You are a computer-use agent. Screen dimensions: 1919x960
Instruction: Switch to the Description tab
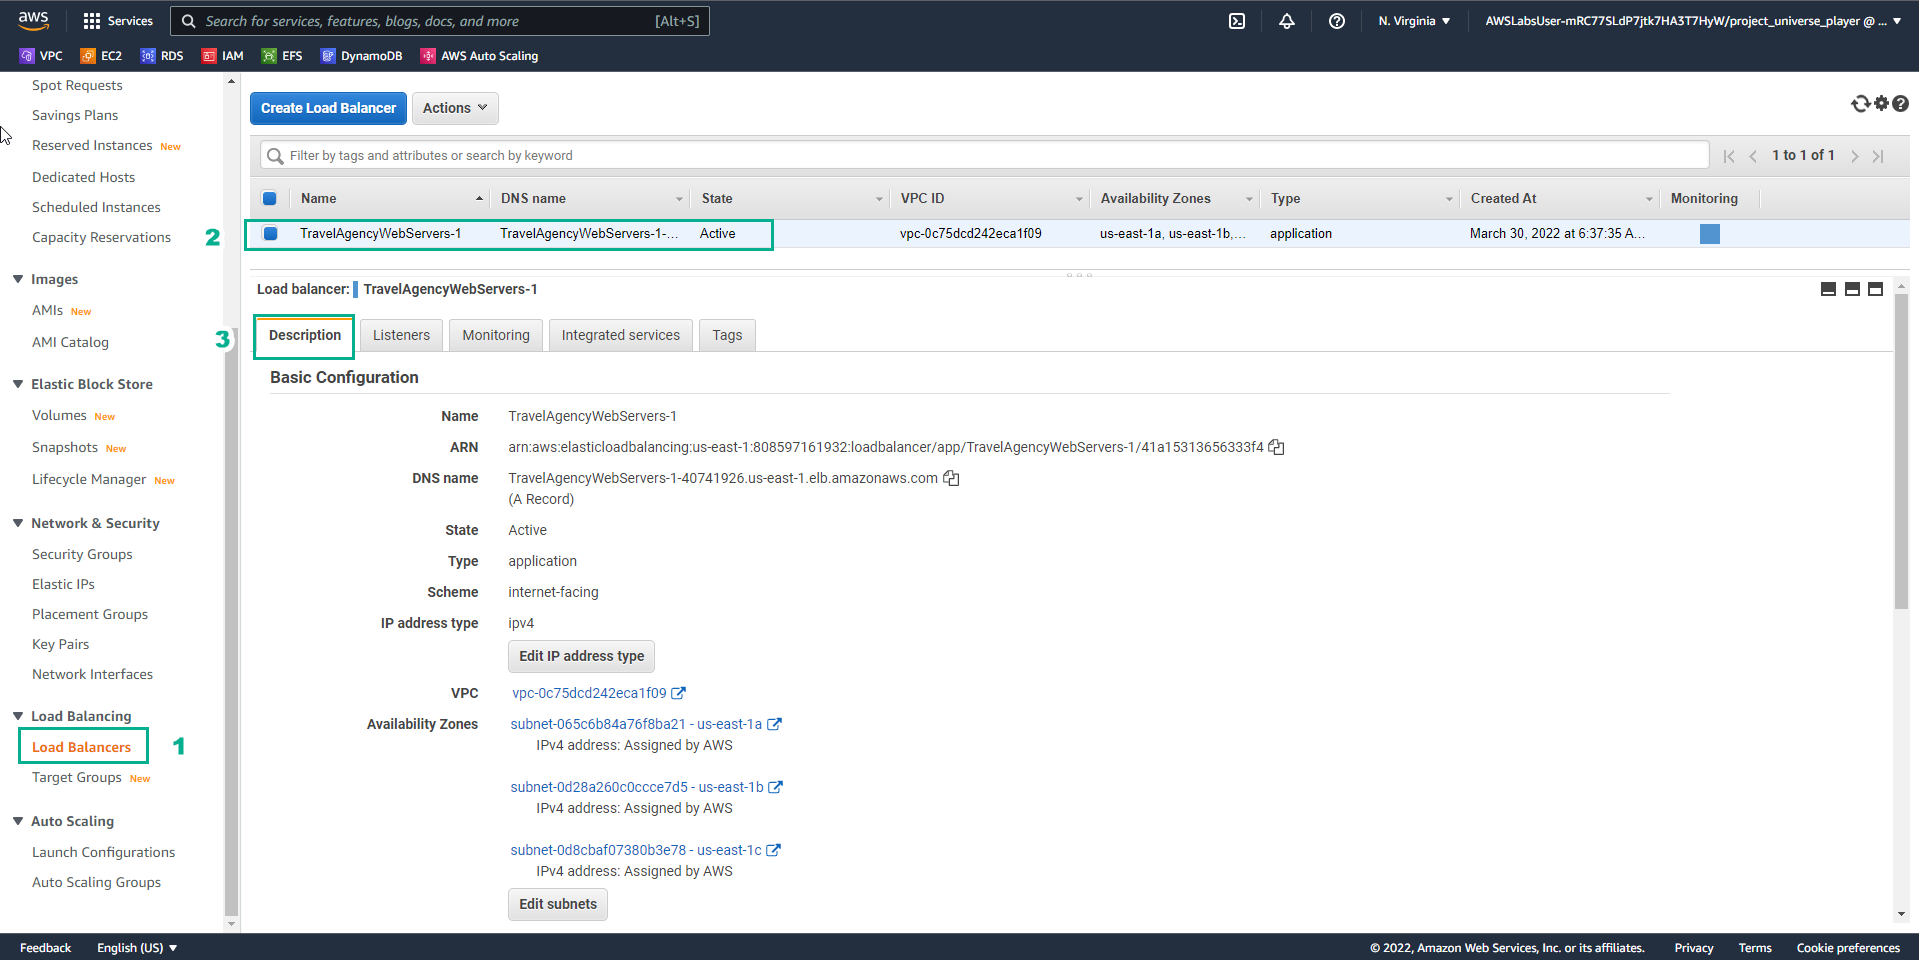pos(305,335)
